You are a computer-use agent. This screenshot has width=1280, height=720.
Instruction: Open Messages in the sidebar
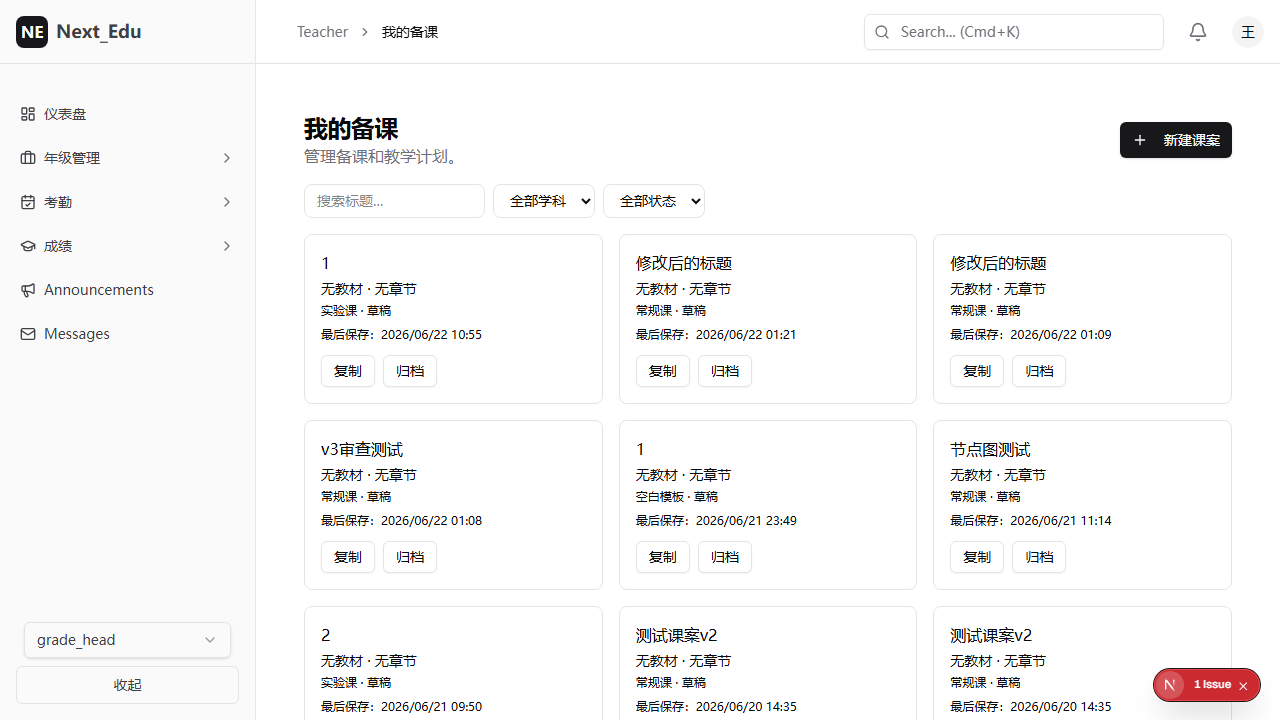click(x=128, y=334)
